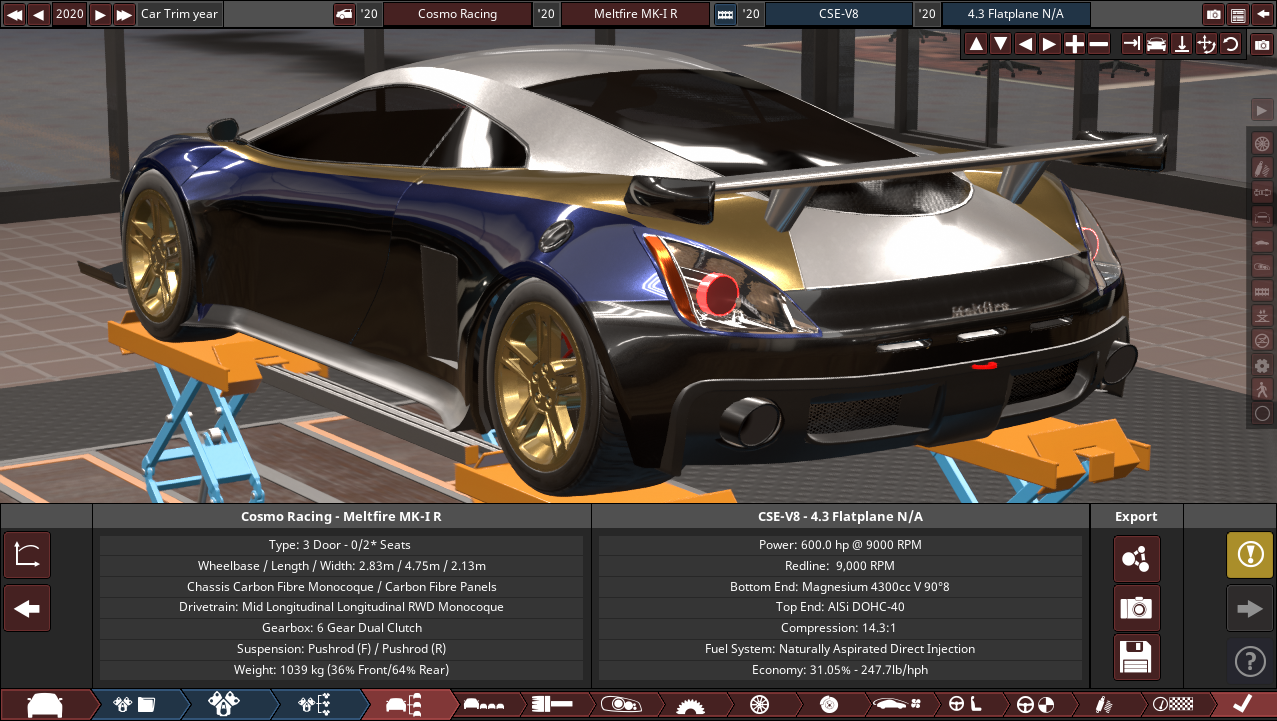The image size is (1277, 721).
Task: Toggle the car front outline icon in sidebar
Action: tap(1262, 216)
